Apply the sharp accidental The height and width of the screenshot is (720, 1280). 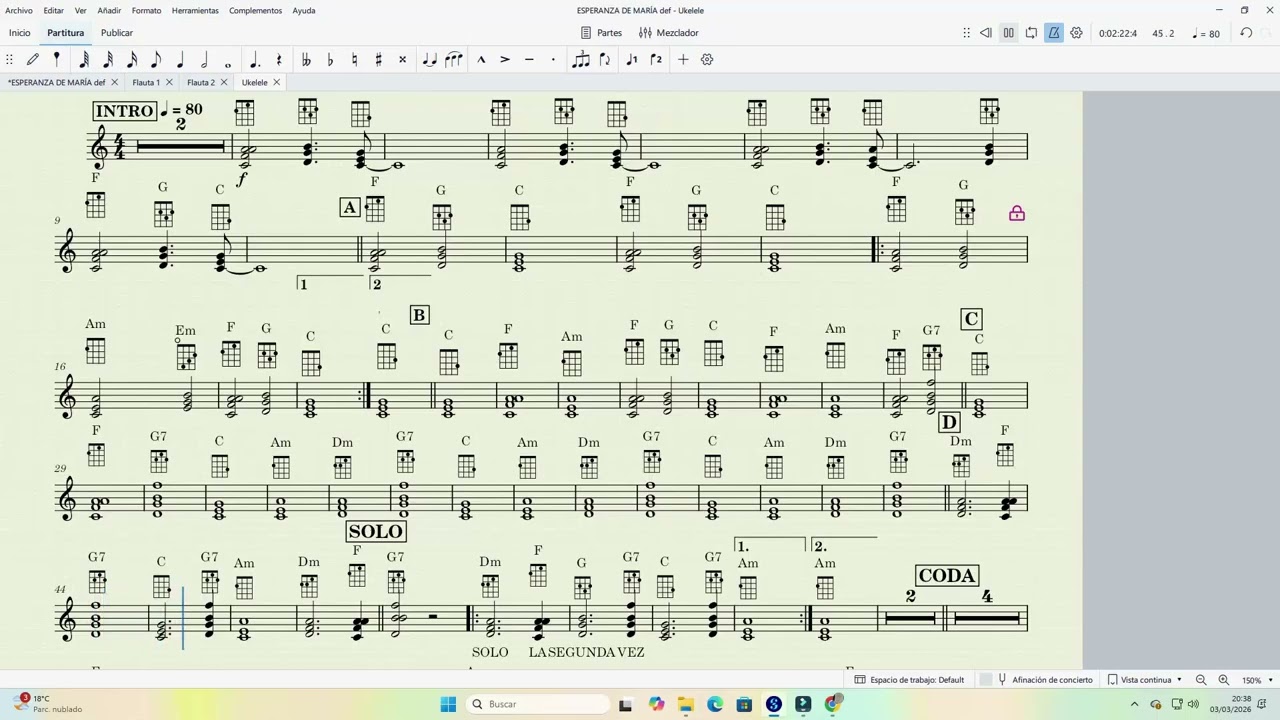378,60
